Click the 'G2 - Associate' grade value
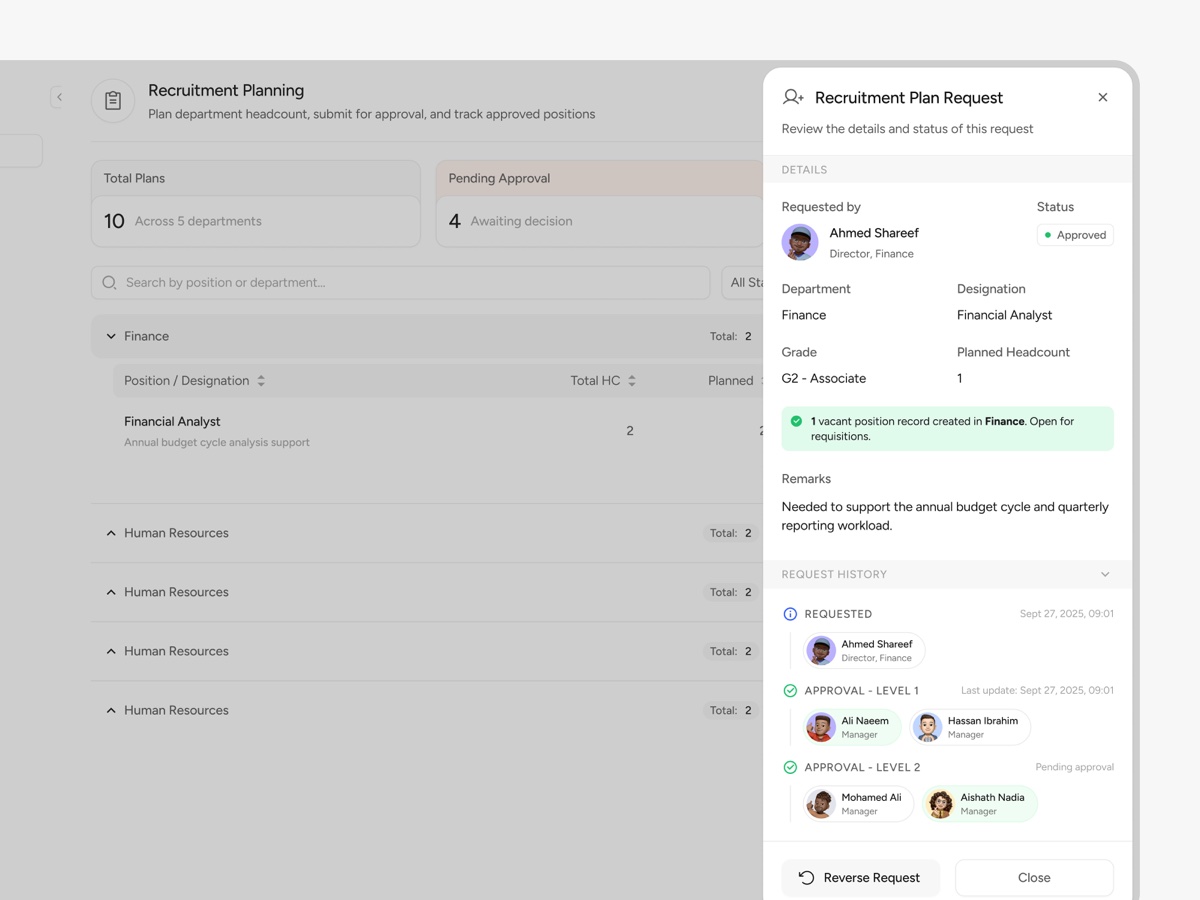The width and height of the screenshot is (1200, 900). 824,379
